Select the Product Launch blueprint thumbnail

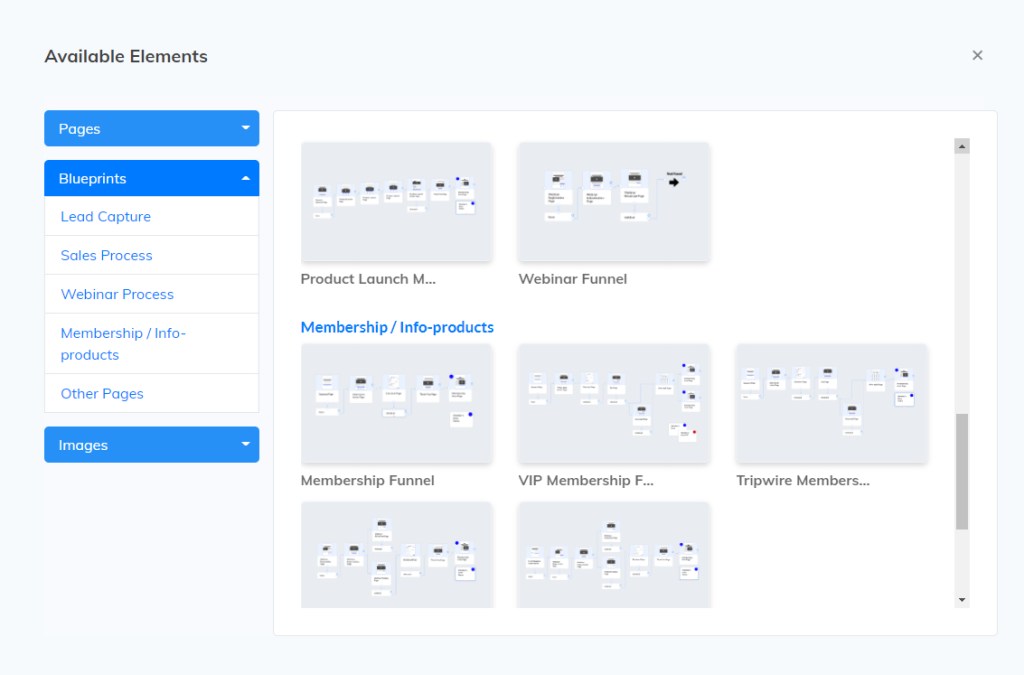coord(397,201)
